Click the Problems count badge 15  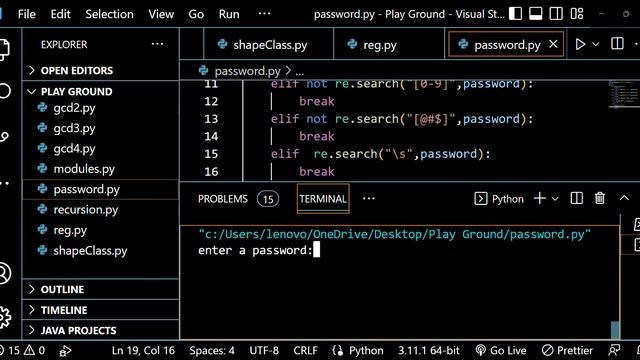click(x=268, y=199)
